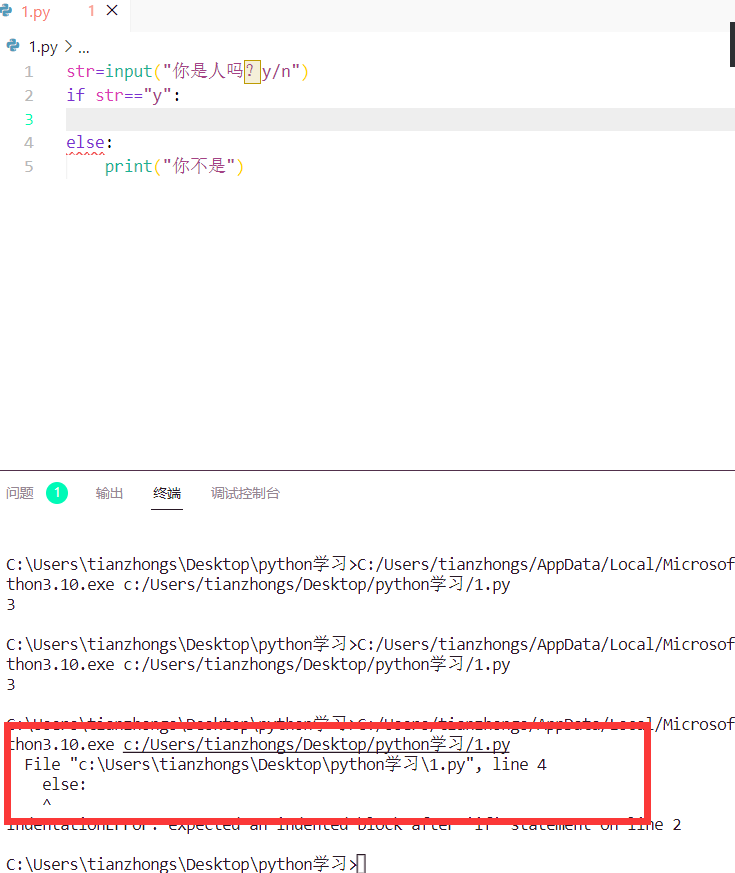The width and height of the screenshot is (735, 873).
Task: Click the problems count badge next to 问题
Action: tap(57, 493)
